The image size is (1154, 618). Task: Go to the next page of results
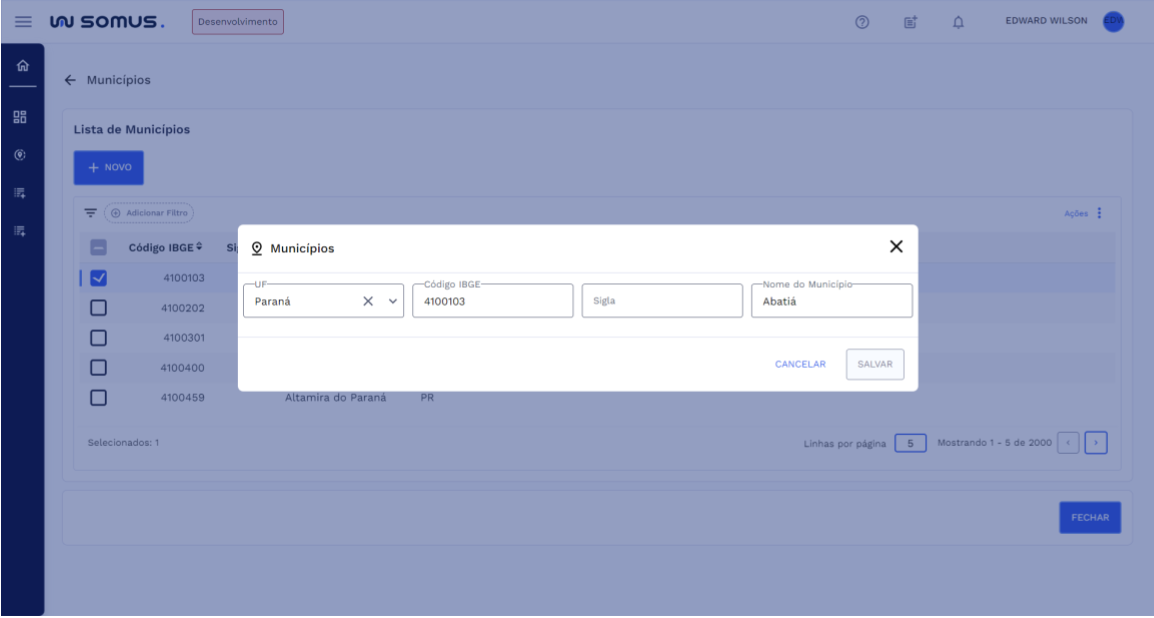click(1097, 442)
